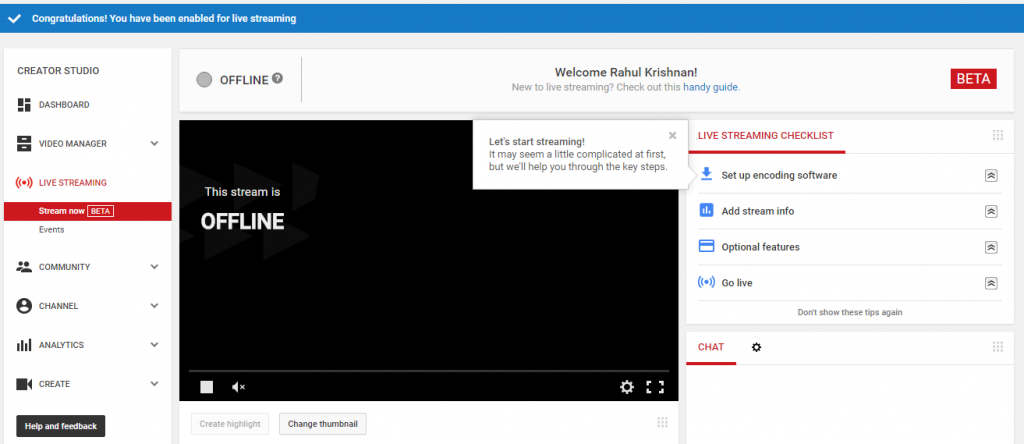This screenshot has height=444, width=1024.
Task: Click the Go live broadcast icon
Action: (706, 282)
